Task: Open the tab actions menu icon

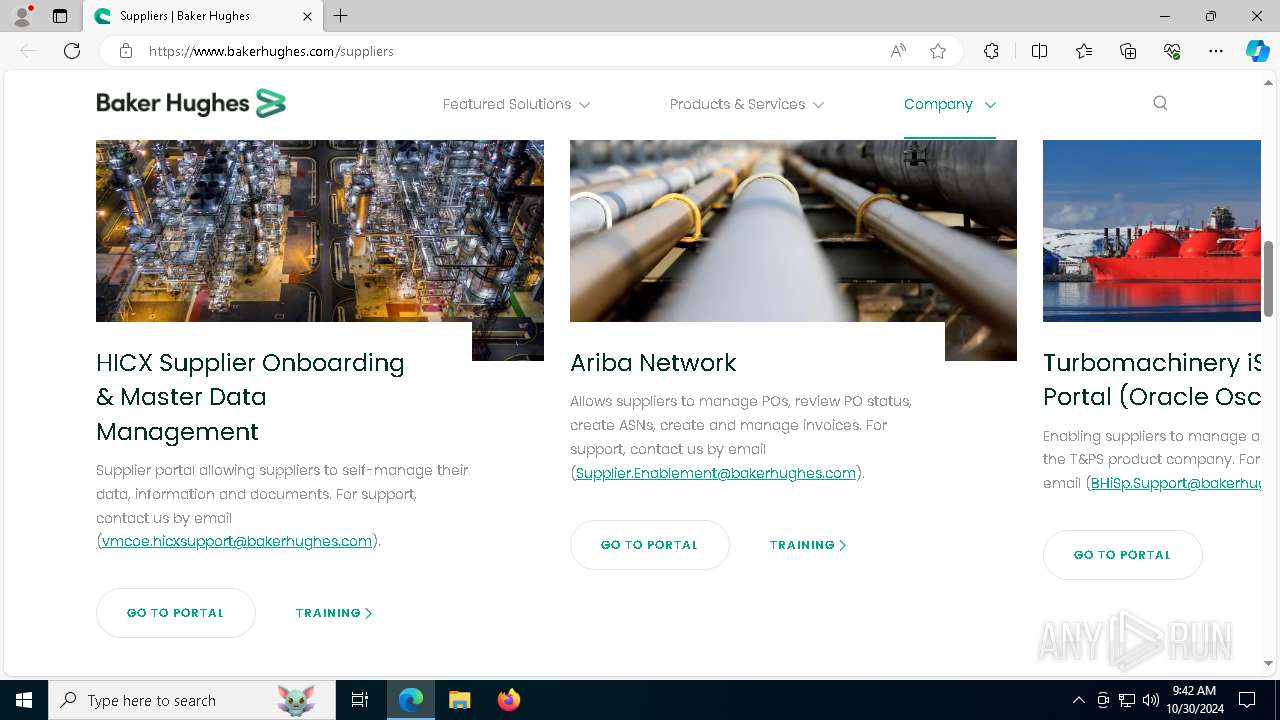Action: pos(60,16)
